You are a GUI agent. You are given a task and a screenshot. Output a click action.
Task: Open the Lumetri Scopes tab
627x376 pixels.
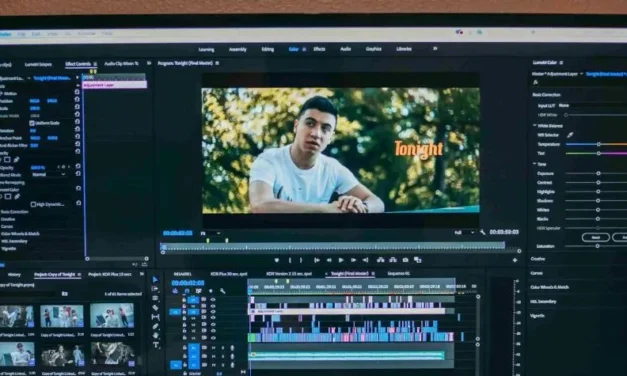(x=38, y=64)
